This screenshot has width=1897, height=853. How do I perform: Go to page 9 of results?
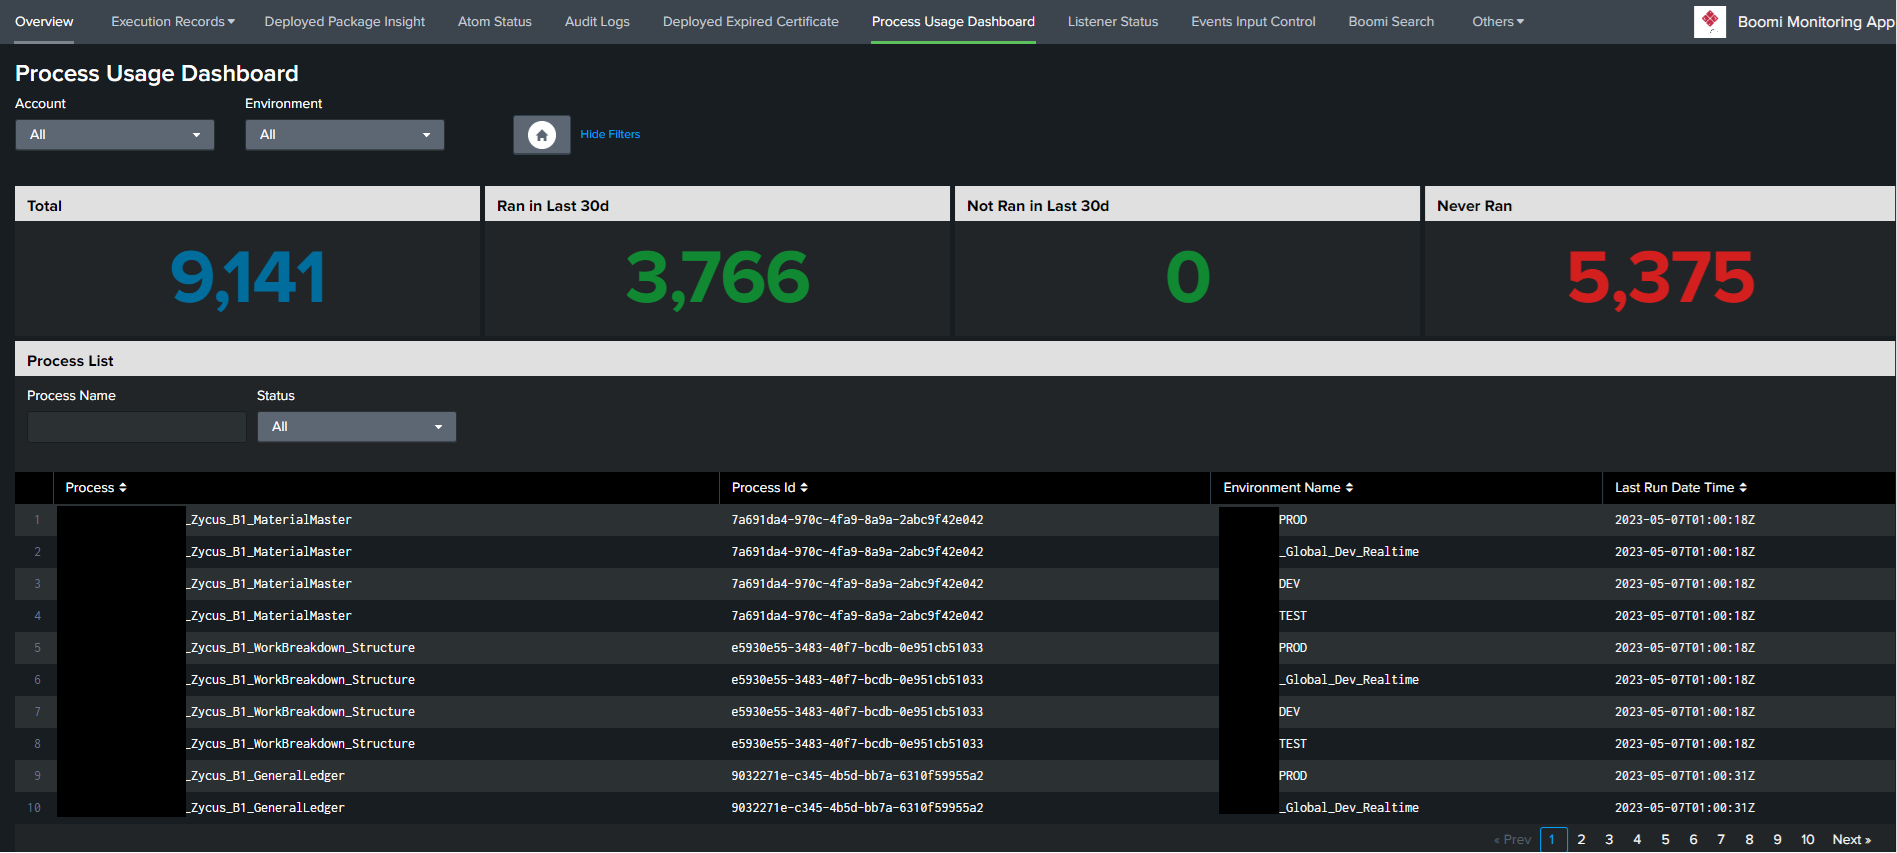point(1777,840)
